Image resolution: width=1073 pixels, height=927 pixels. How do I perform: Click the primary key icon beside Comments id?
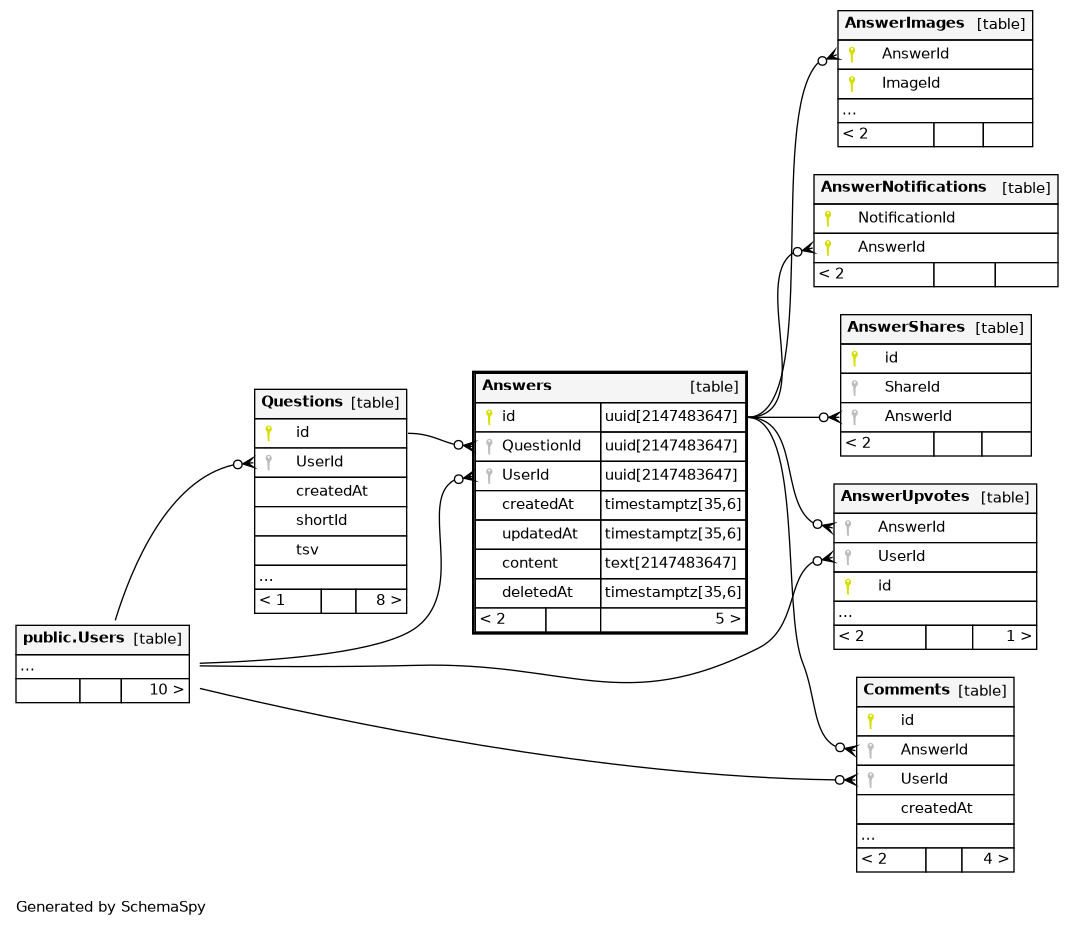coord(870,720)
